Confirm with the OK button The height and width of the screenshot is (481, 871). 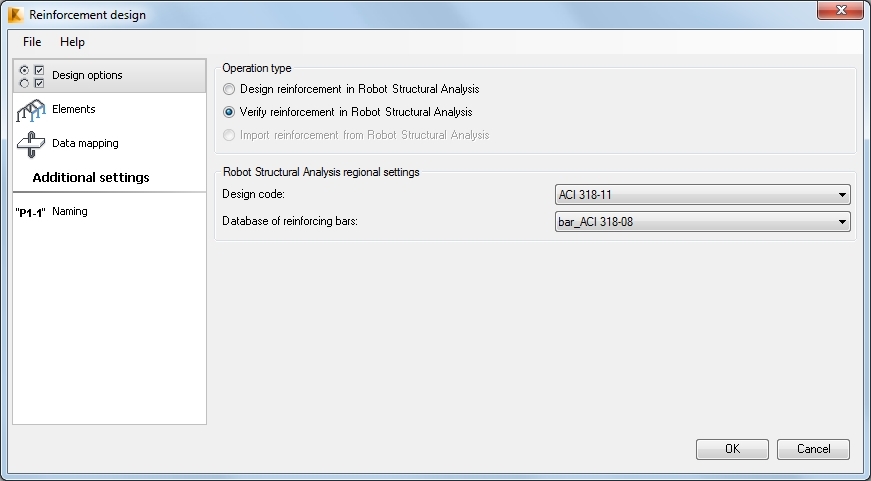pos(732,449)
